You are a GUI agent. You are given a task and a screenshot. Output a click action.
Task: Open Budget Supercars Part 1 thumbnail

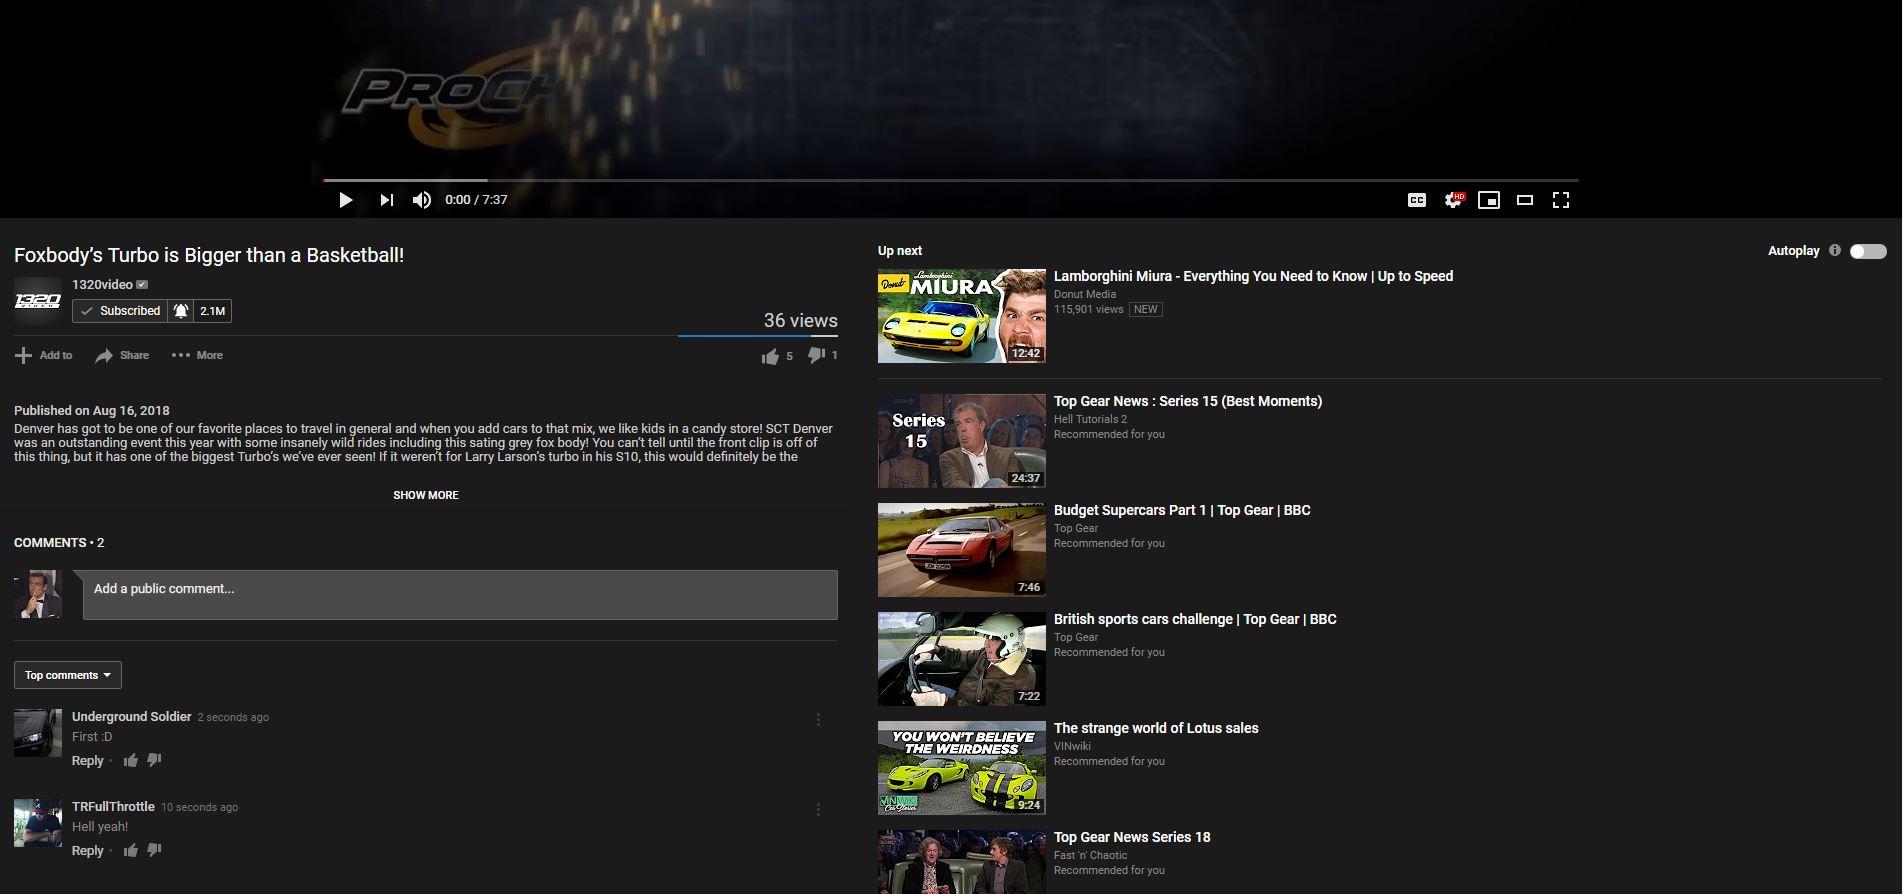tap(962, 550)
